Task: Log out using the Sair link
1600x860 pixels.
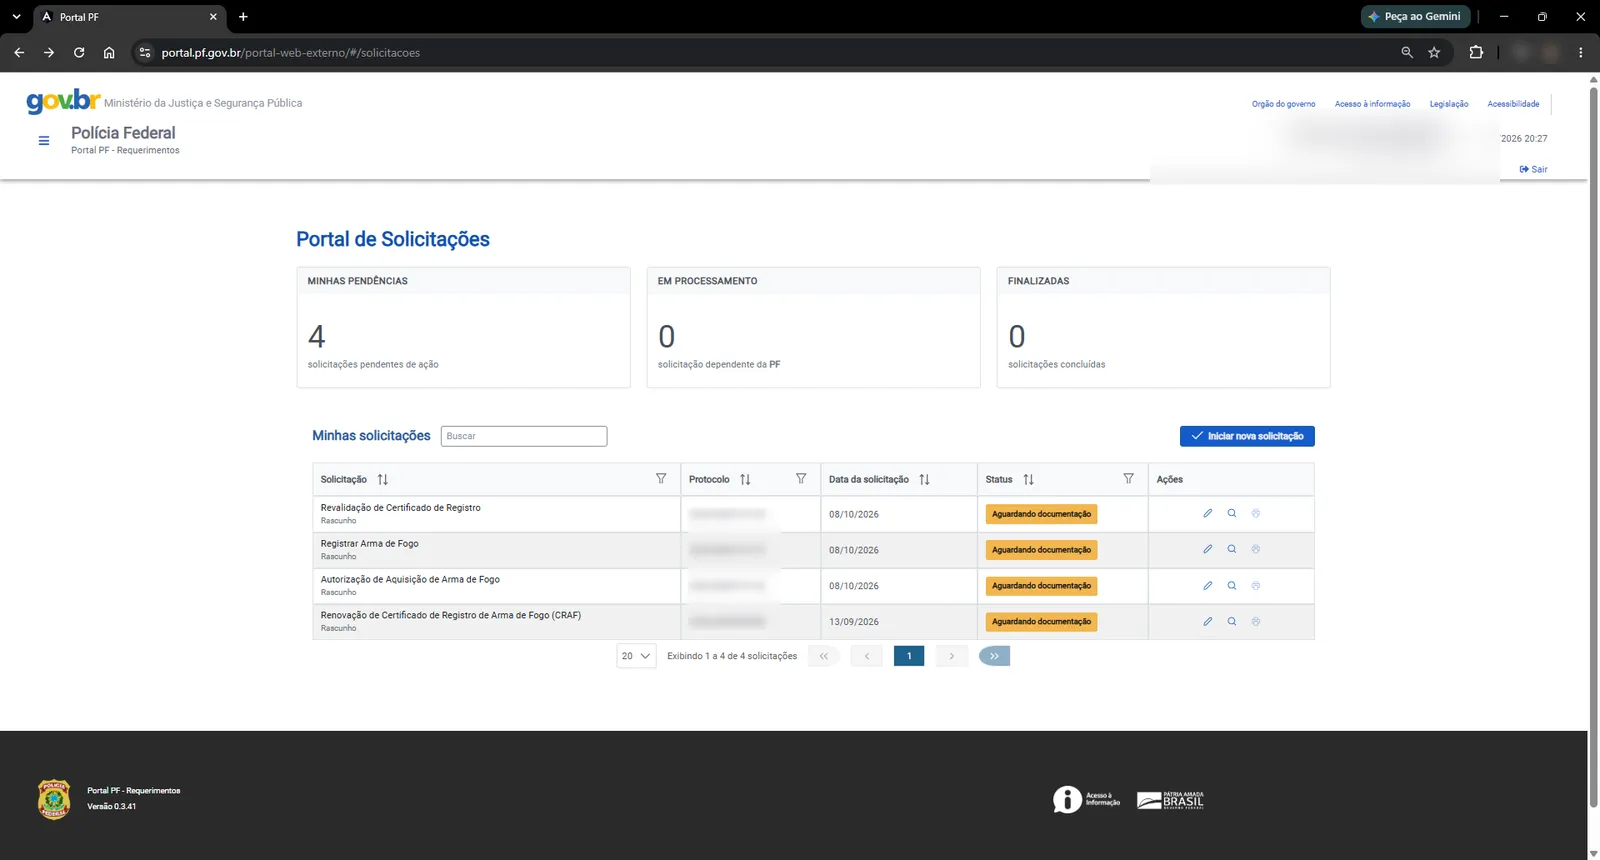Action: tap(1533, 170)
